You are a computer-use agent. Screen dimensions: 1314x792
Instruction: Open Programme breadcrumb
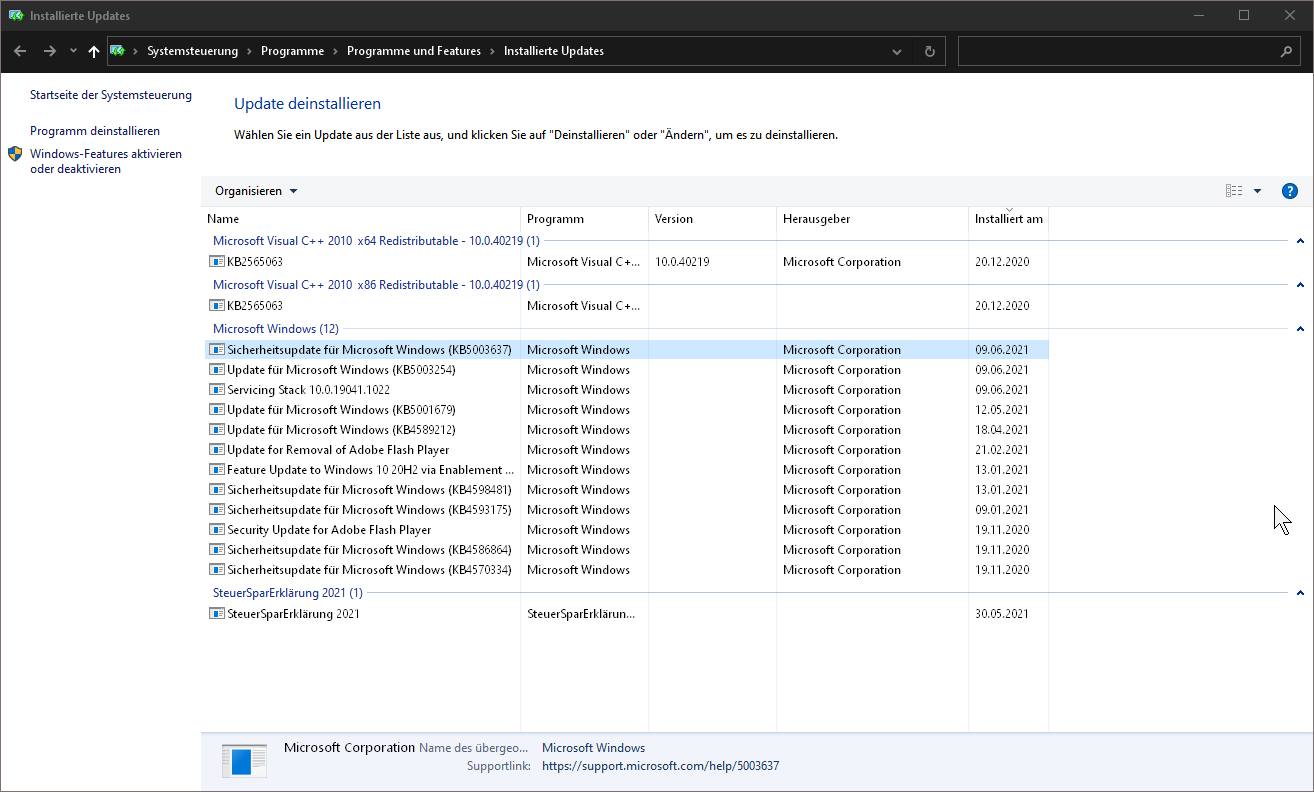click(292, 51)
